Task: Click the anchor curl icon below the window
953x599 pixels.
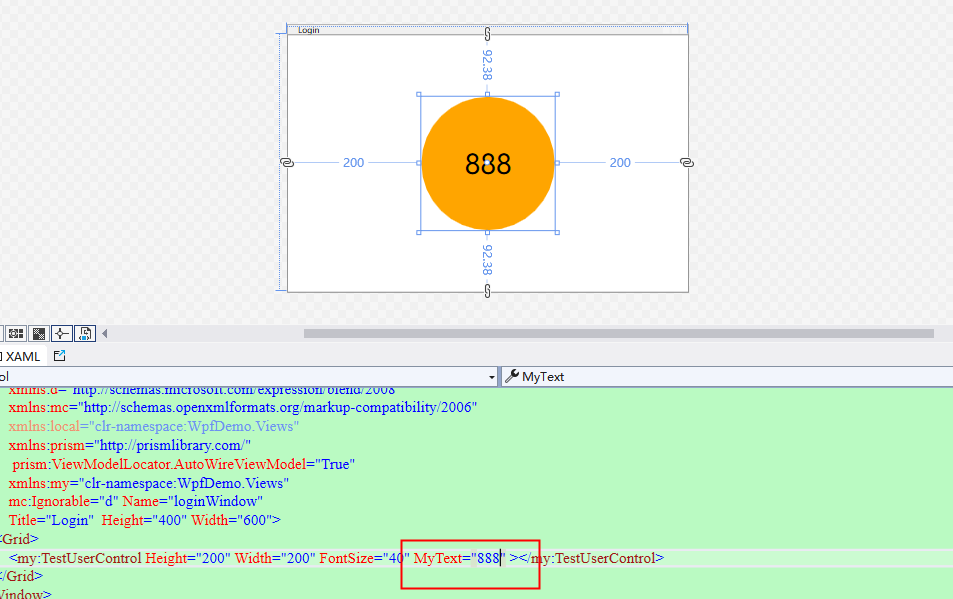Action: pos(487,292)
